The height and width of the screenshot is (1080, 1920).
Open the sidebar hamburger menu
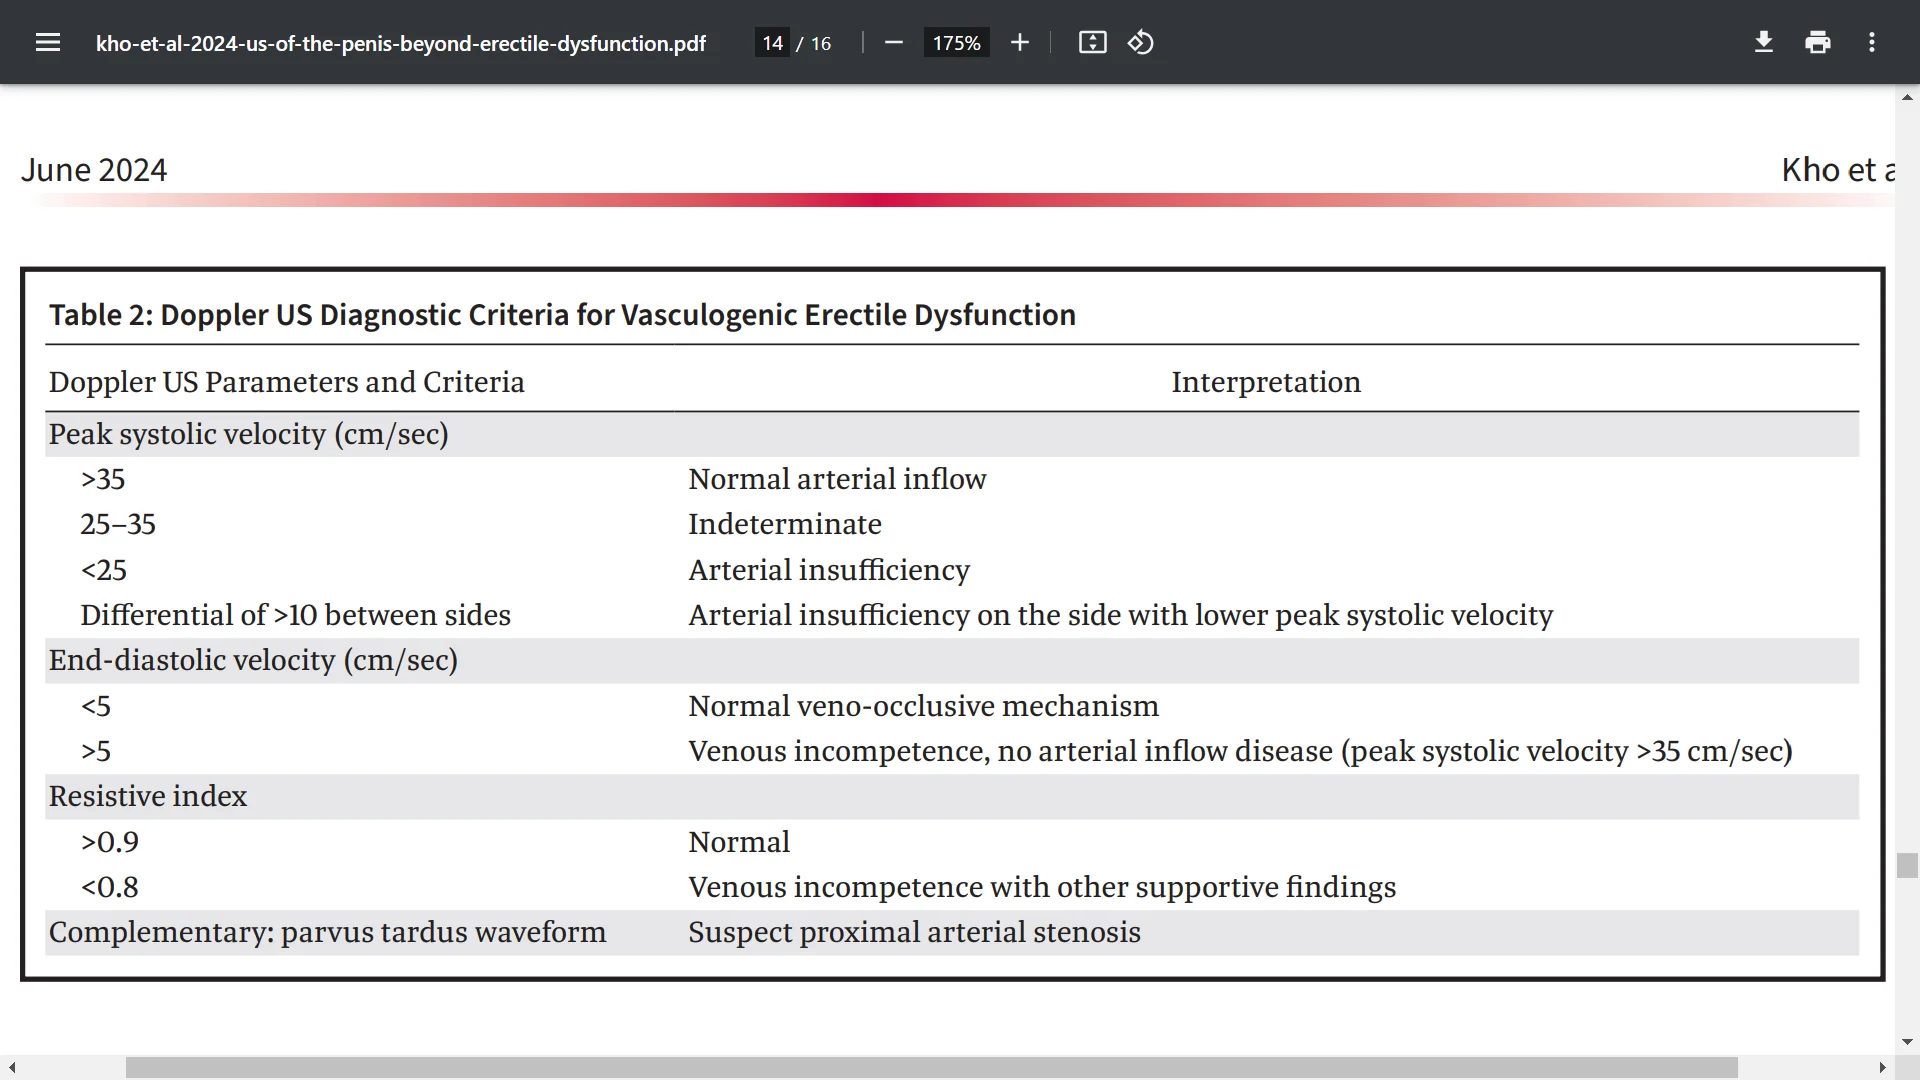[x=48, y=43]
